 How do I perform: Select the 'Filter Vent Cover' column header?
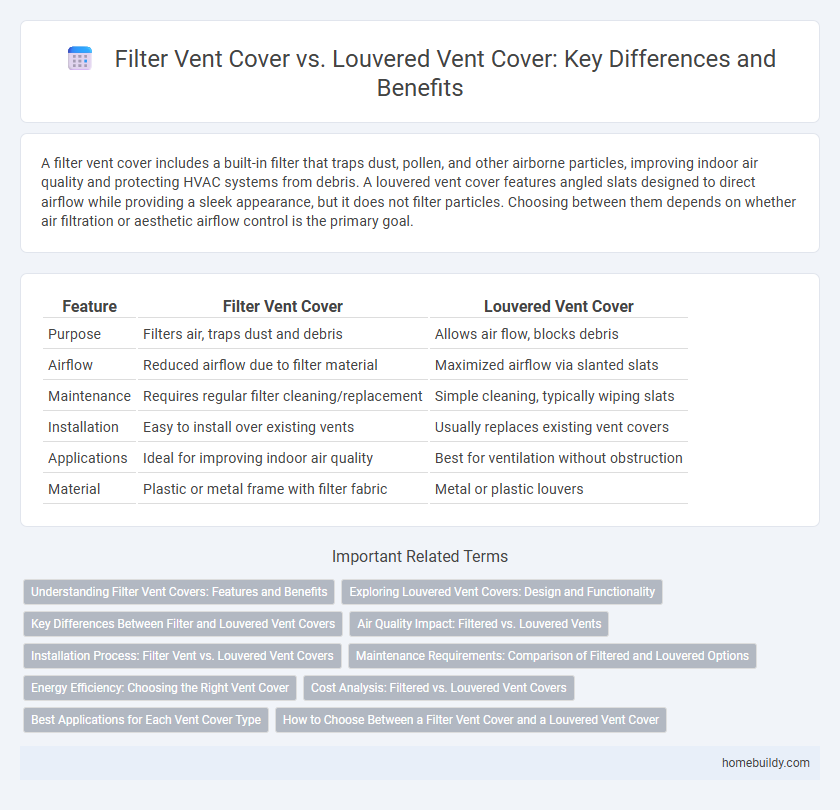(283, 306)
